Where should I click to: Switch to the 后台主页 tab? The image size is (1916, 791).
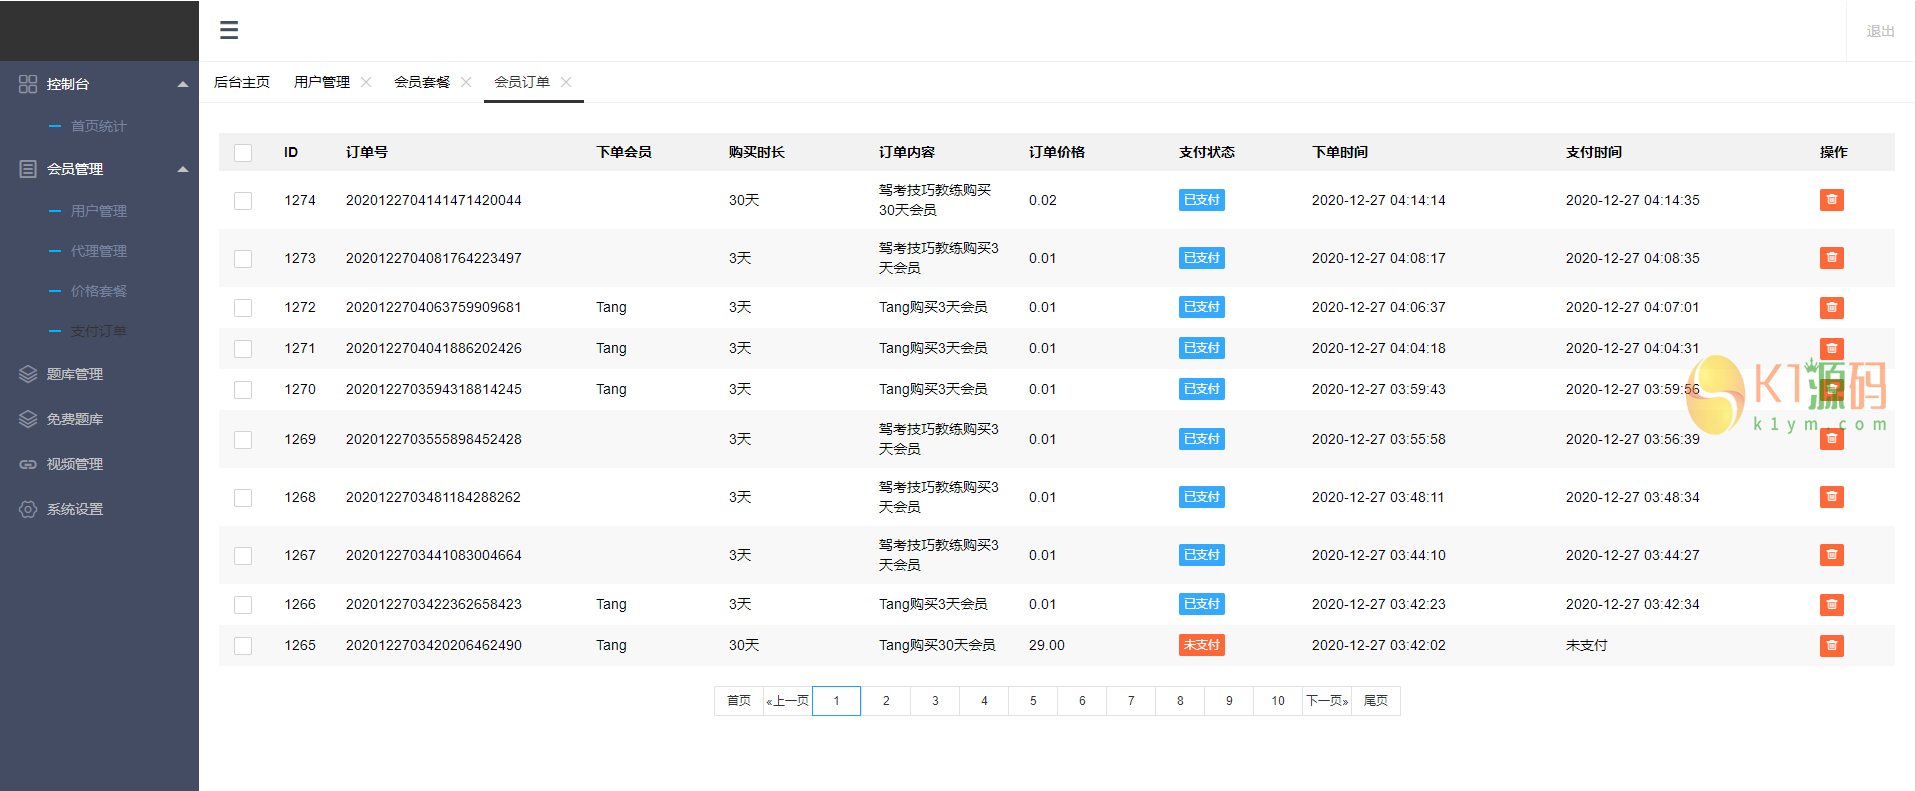tap(242, 82)
